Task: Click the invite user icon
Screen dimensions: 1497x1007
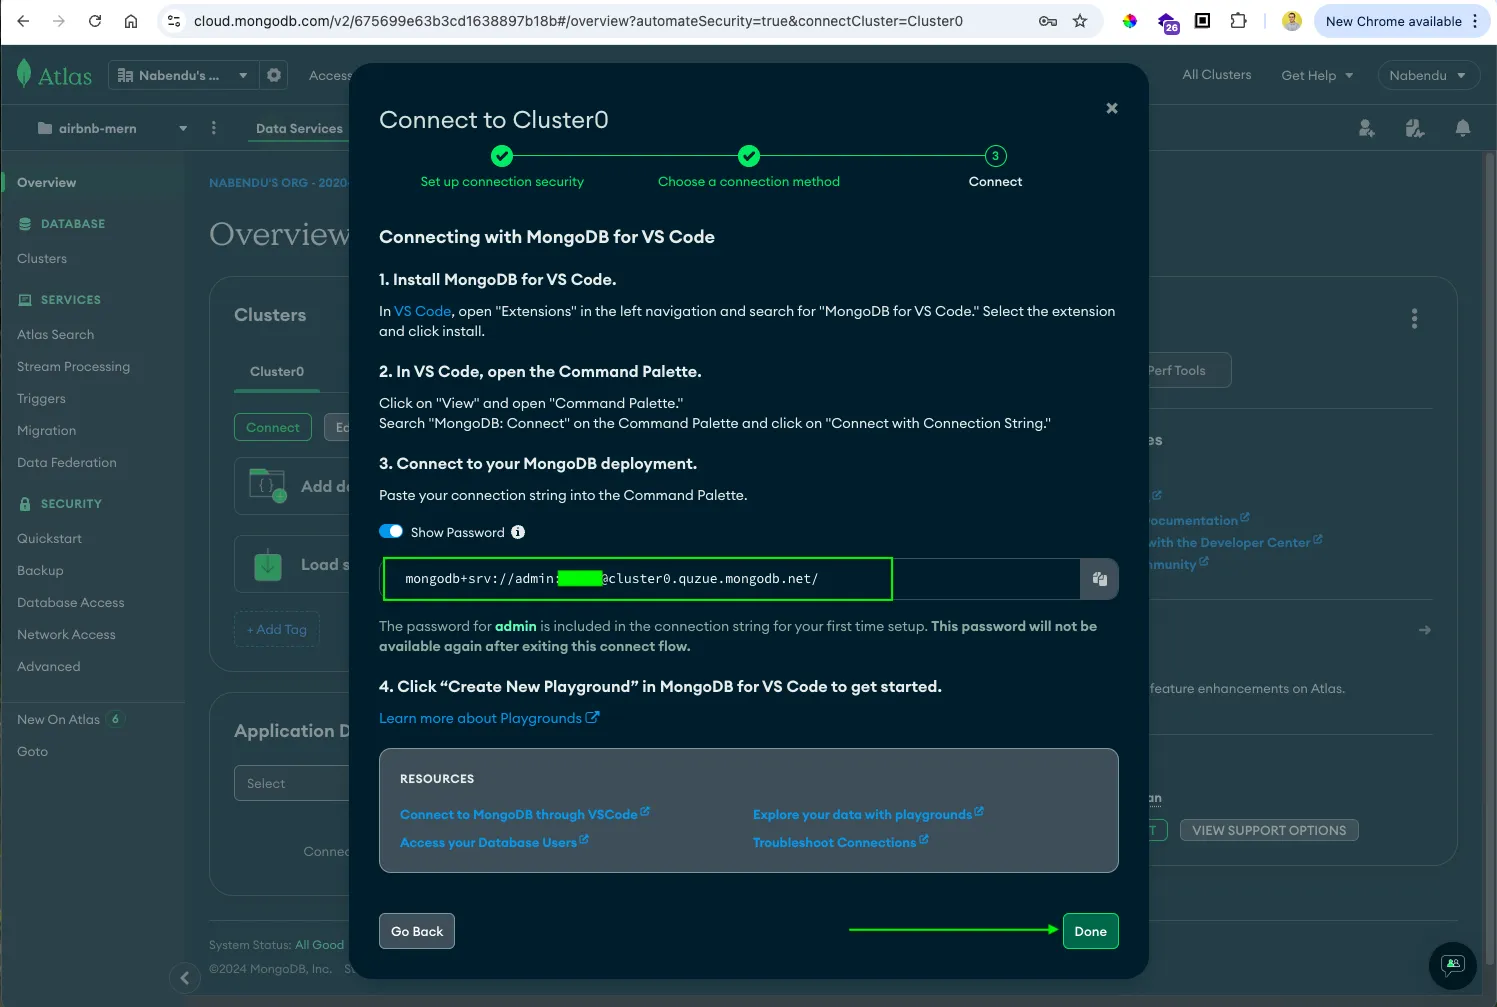Action: 1367,128
